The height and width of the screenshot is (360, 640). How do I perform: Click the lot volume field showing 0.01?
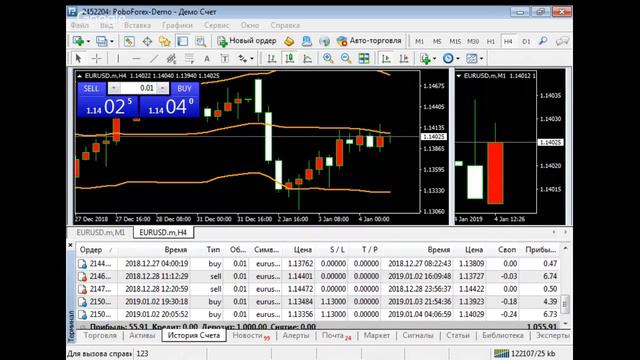[138, 88]
